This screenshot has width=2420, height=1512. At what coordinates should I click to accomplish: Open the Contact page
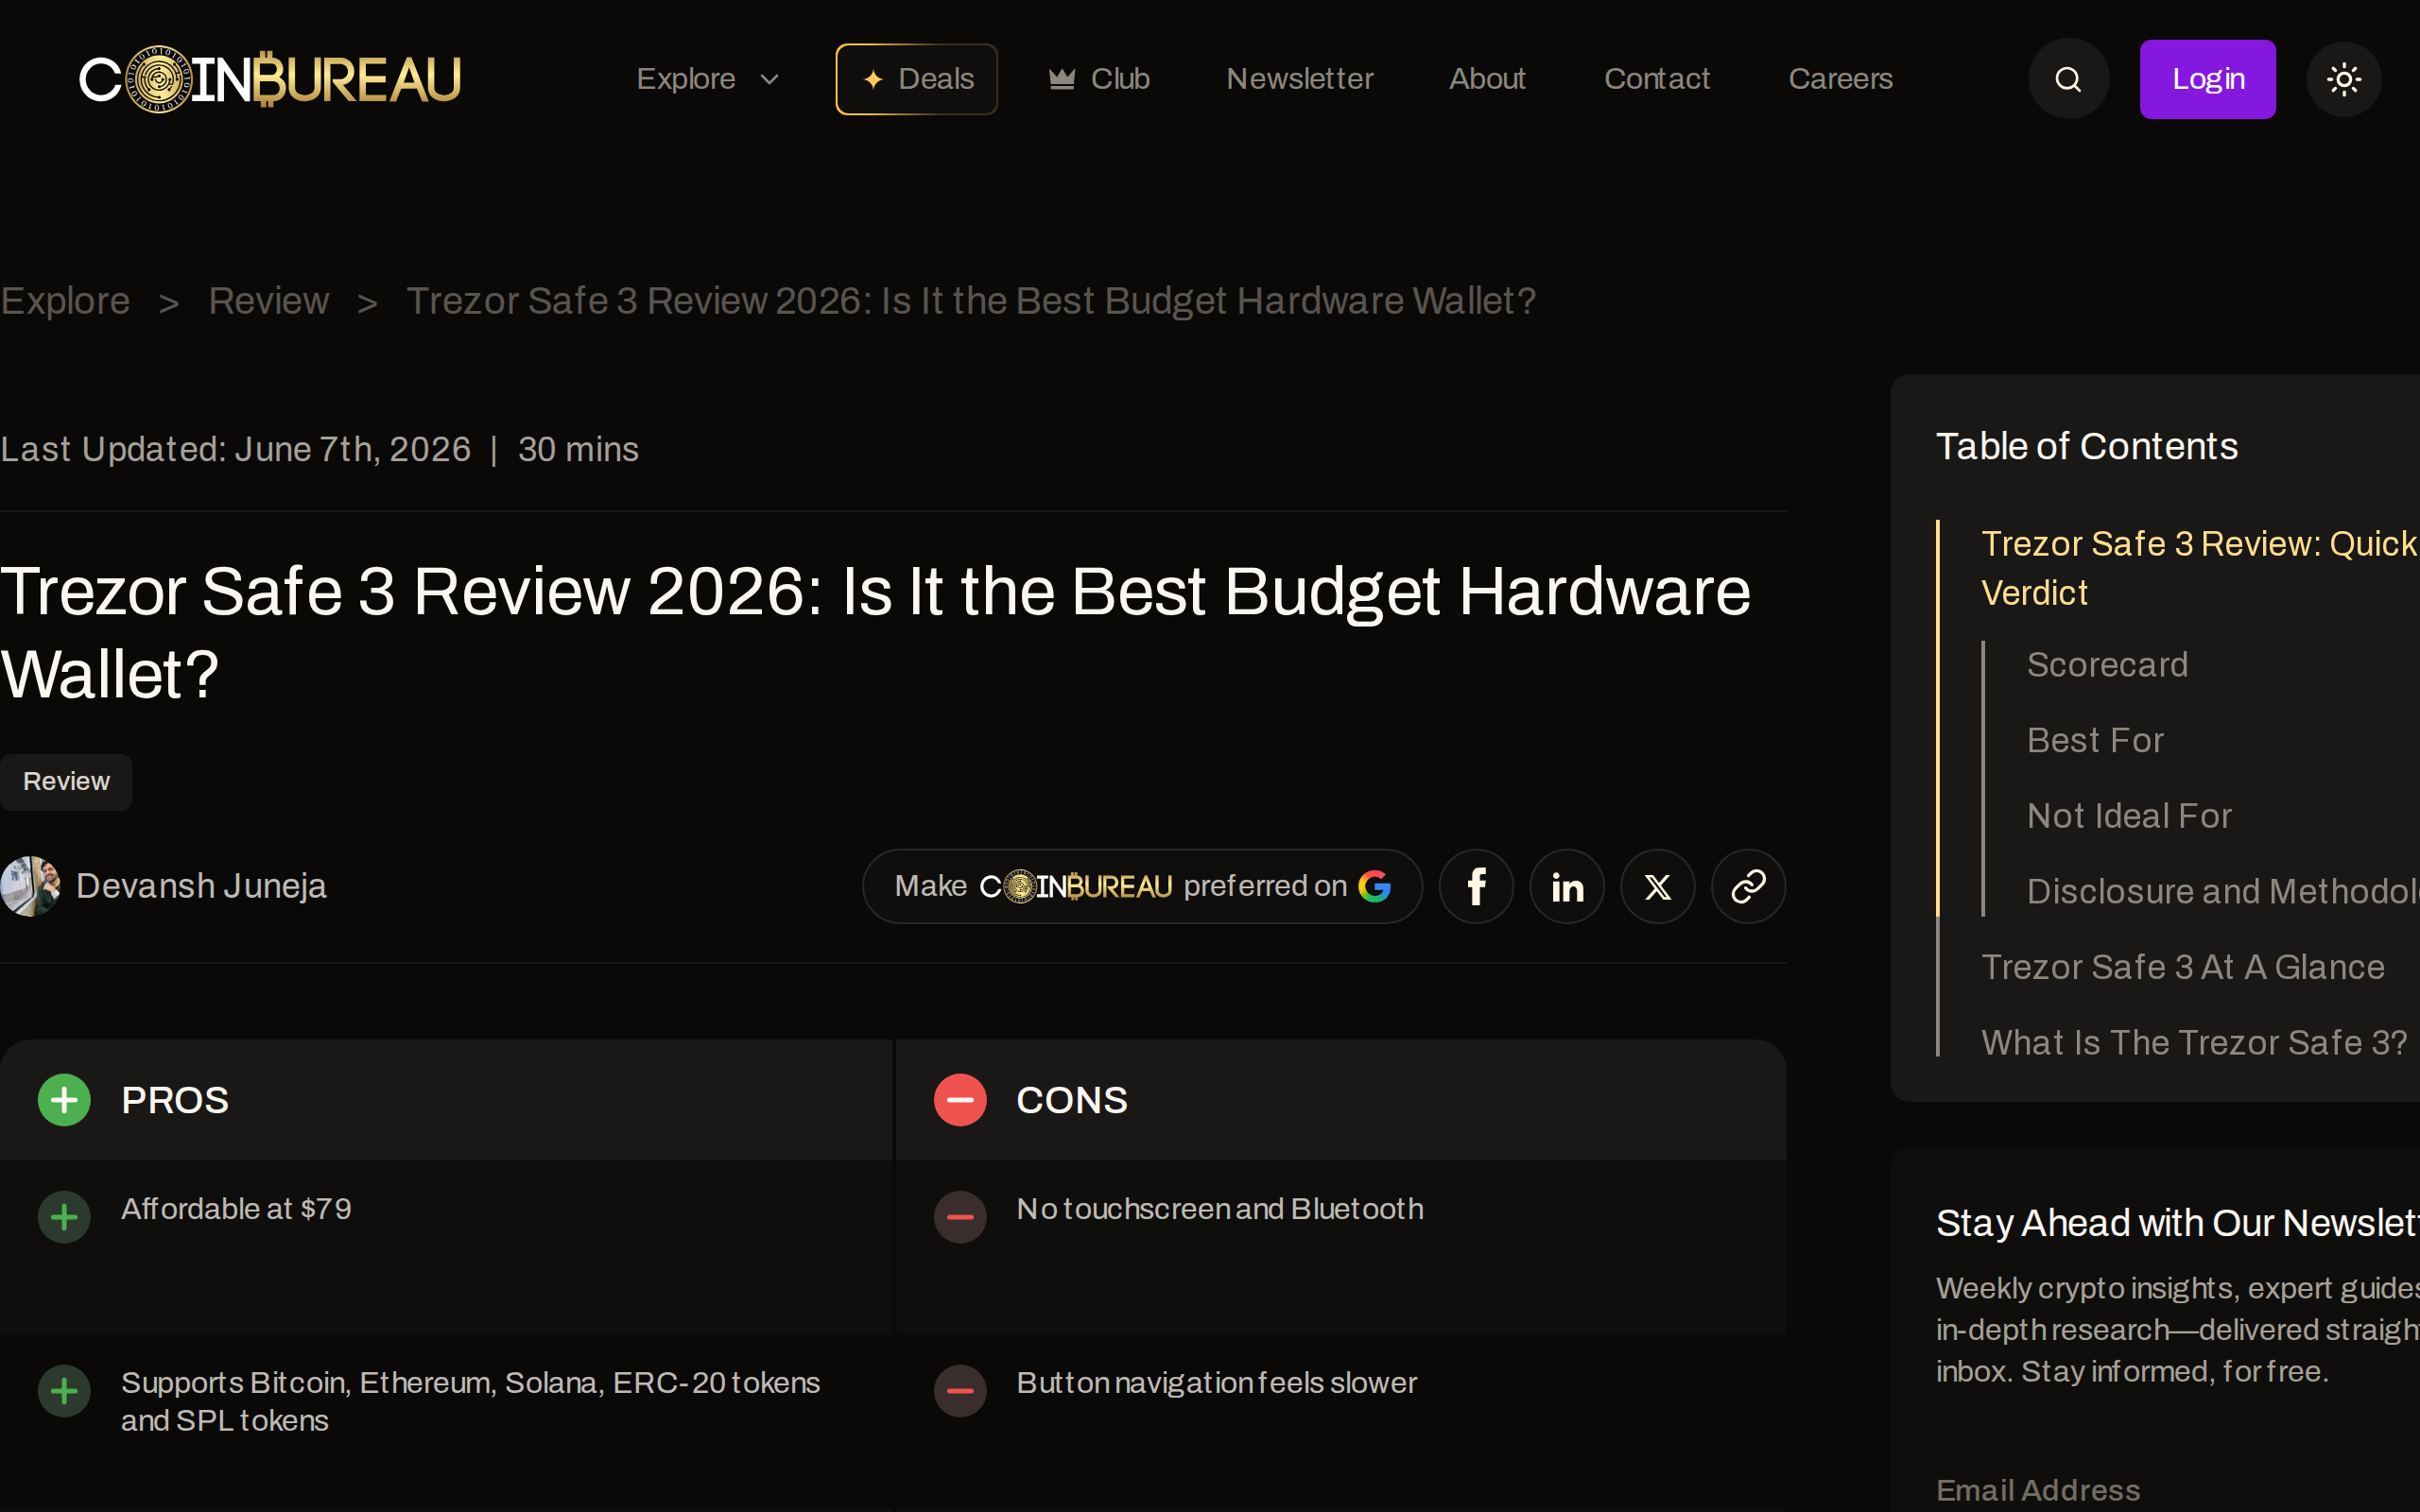coord(1657,79)
